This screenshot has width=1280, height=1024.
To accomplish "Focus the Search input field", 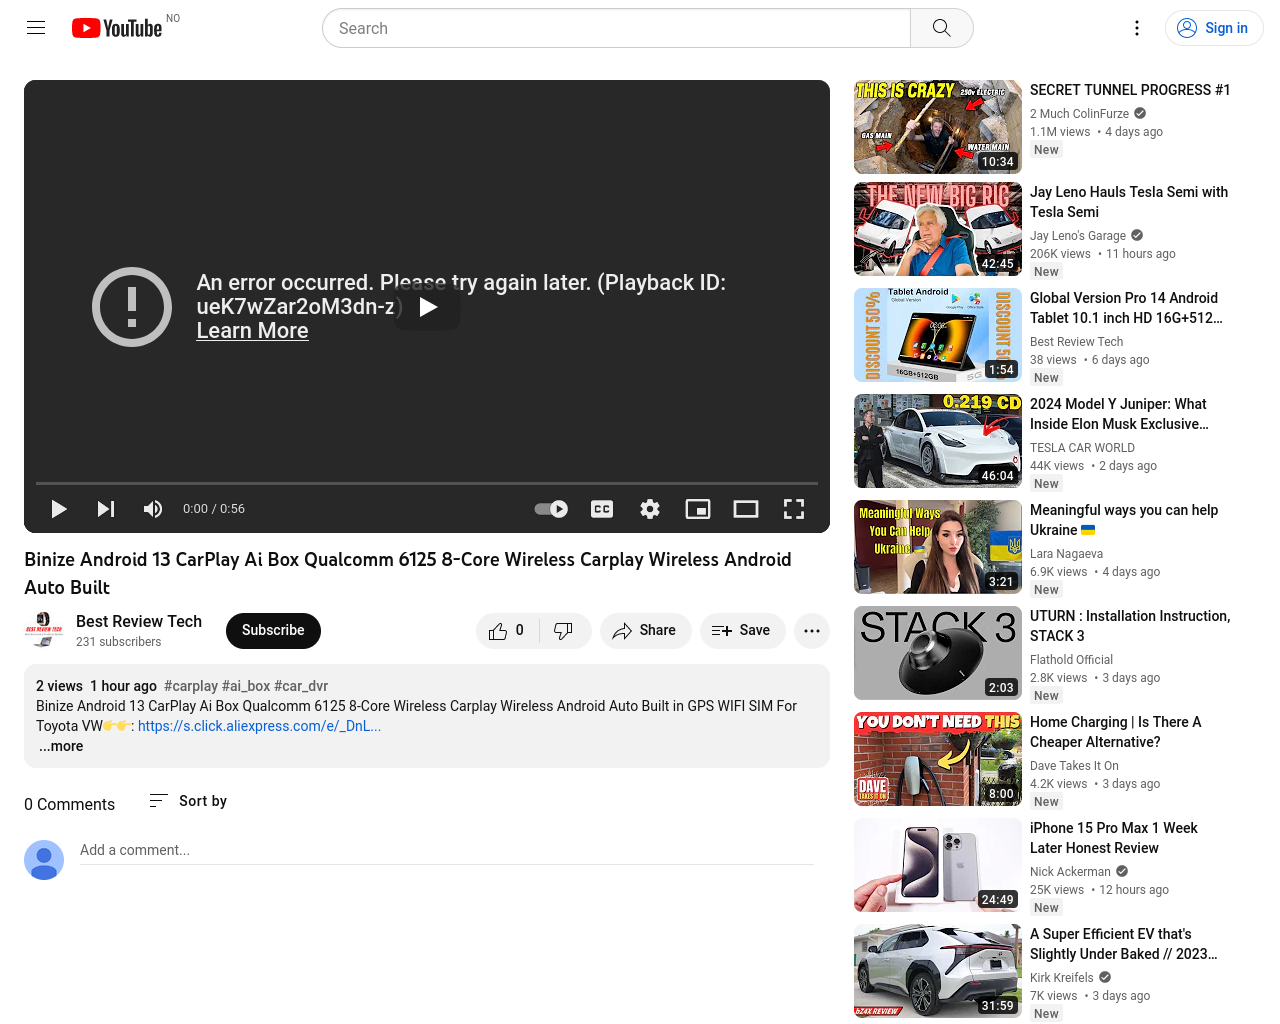I will coord(616,28).
